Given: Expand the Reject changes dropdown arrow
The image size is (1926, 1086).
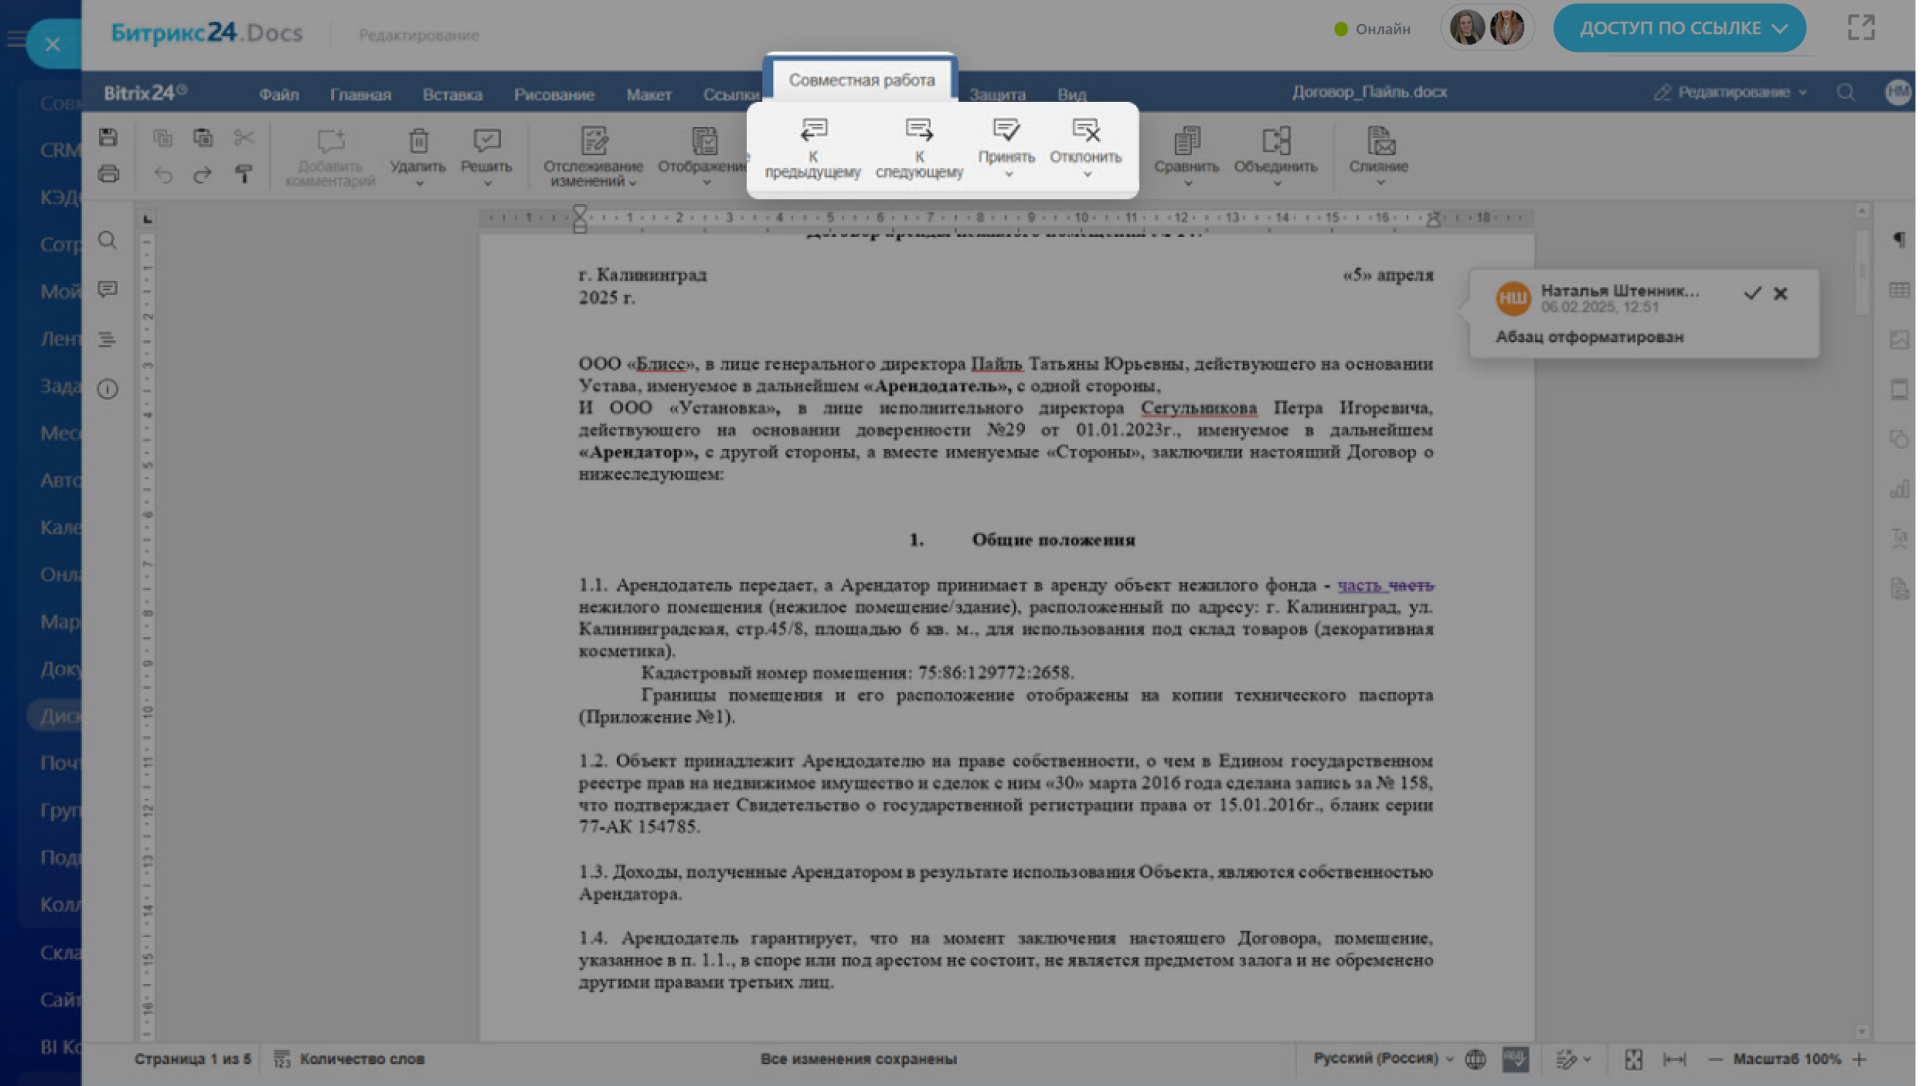Looking at the screenshot, I should [x=1087, y=175].
